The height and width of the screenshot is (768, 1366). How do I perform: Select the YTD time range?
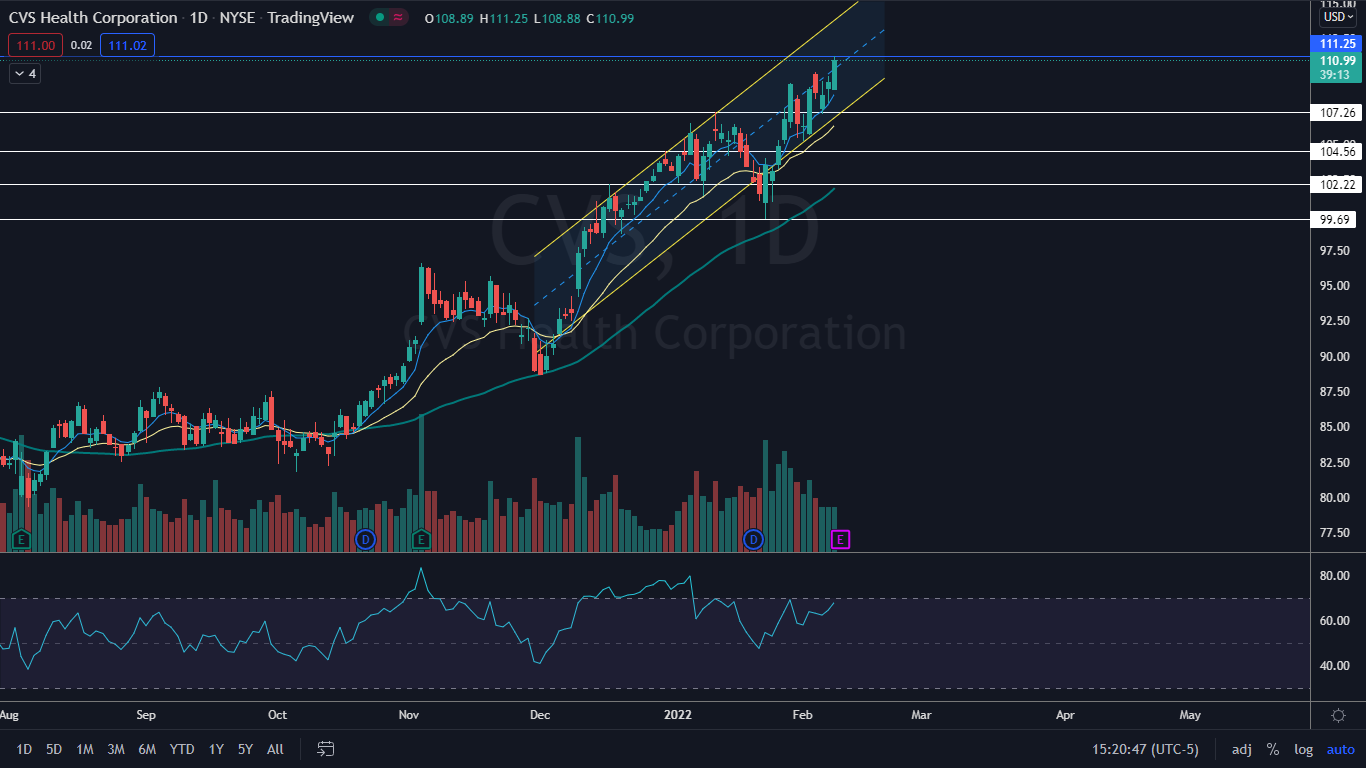[182, 749]
